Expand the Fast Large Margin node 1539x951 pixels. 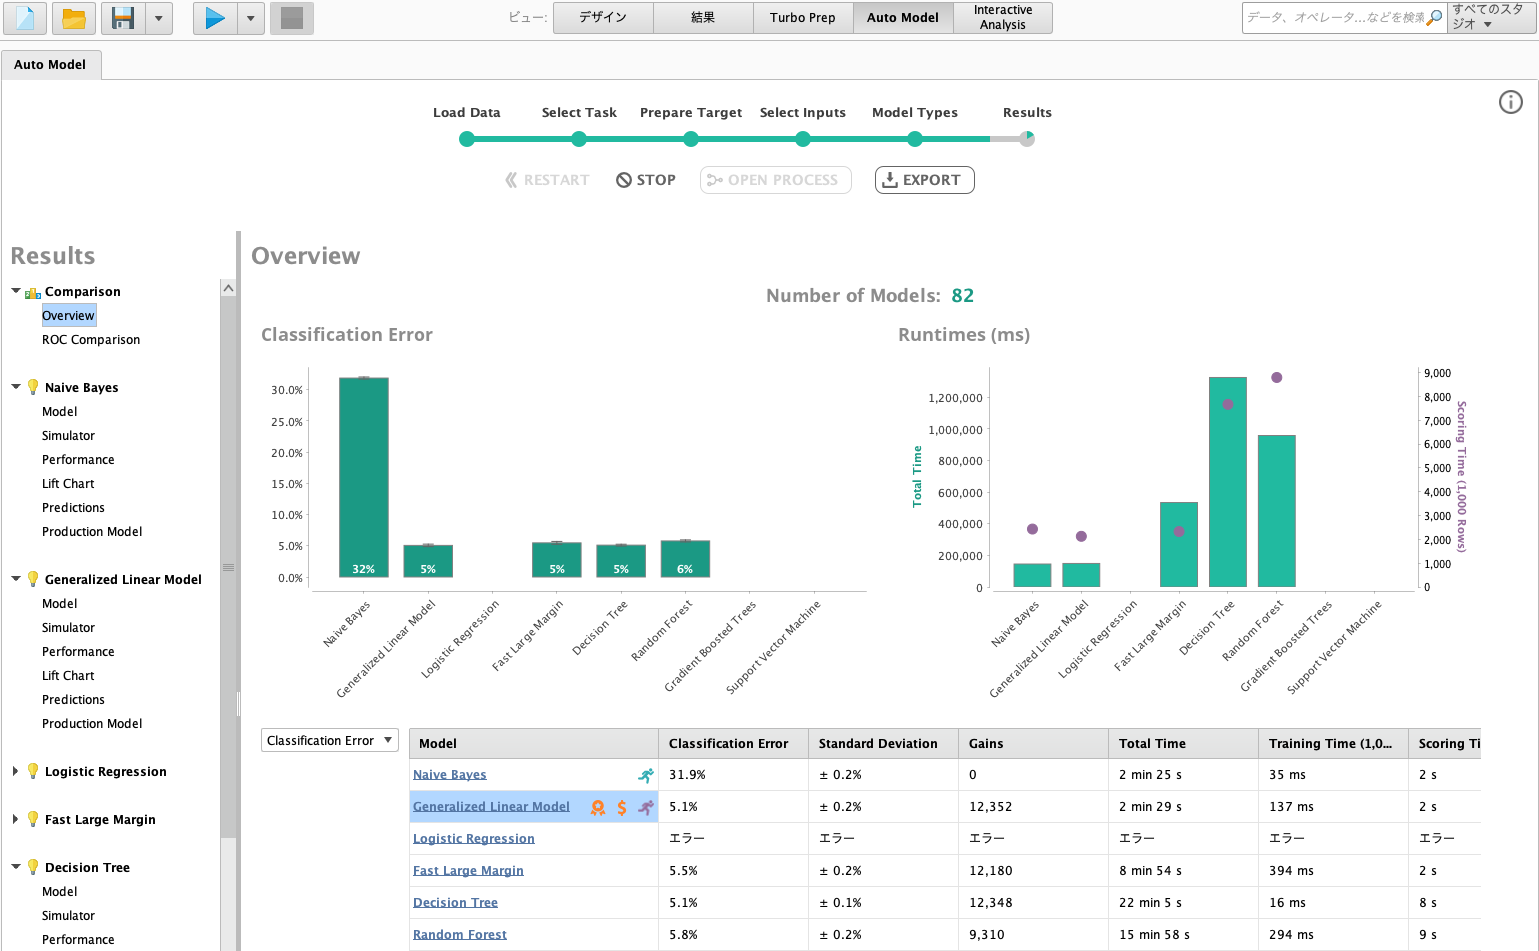tap(15, 819)
